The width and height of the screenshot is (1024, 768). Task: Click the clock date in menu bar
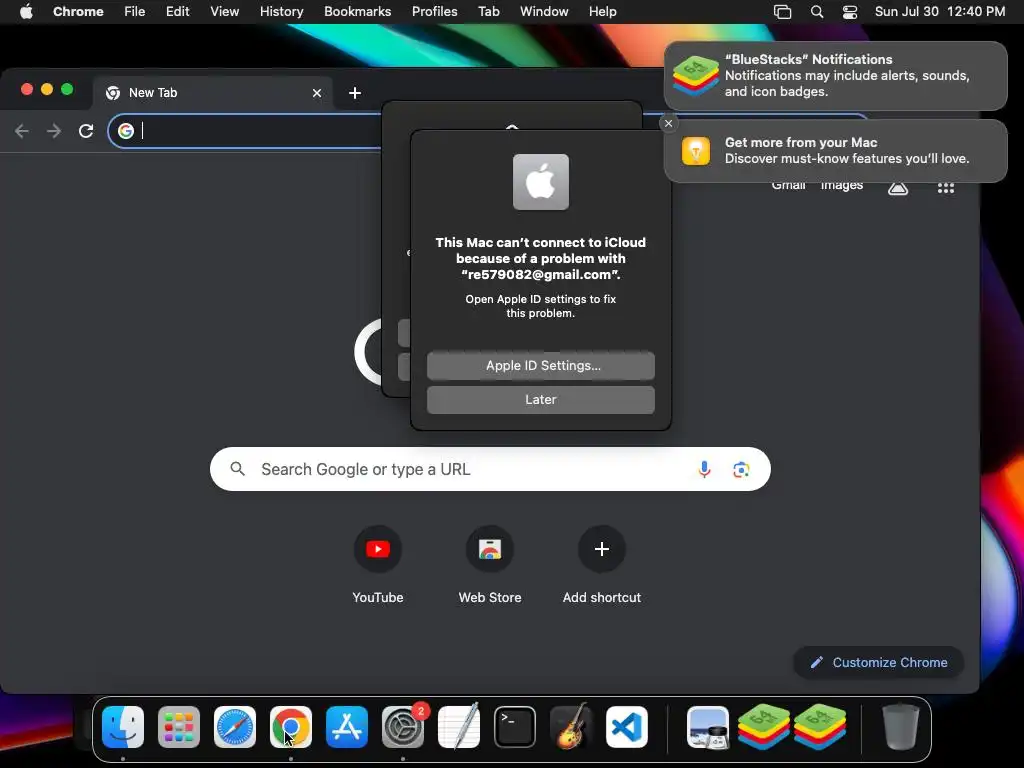pyautogui.click(x=940, y=12)
